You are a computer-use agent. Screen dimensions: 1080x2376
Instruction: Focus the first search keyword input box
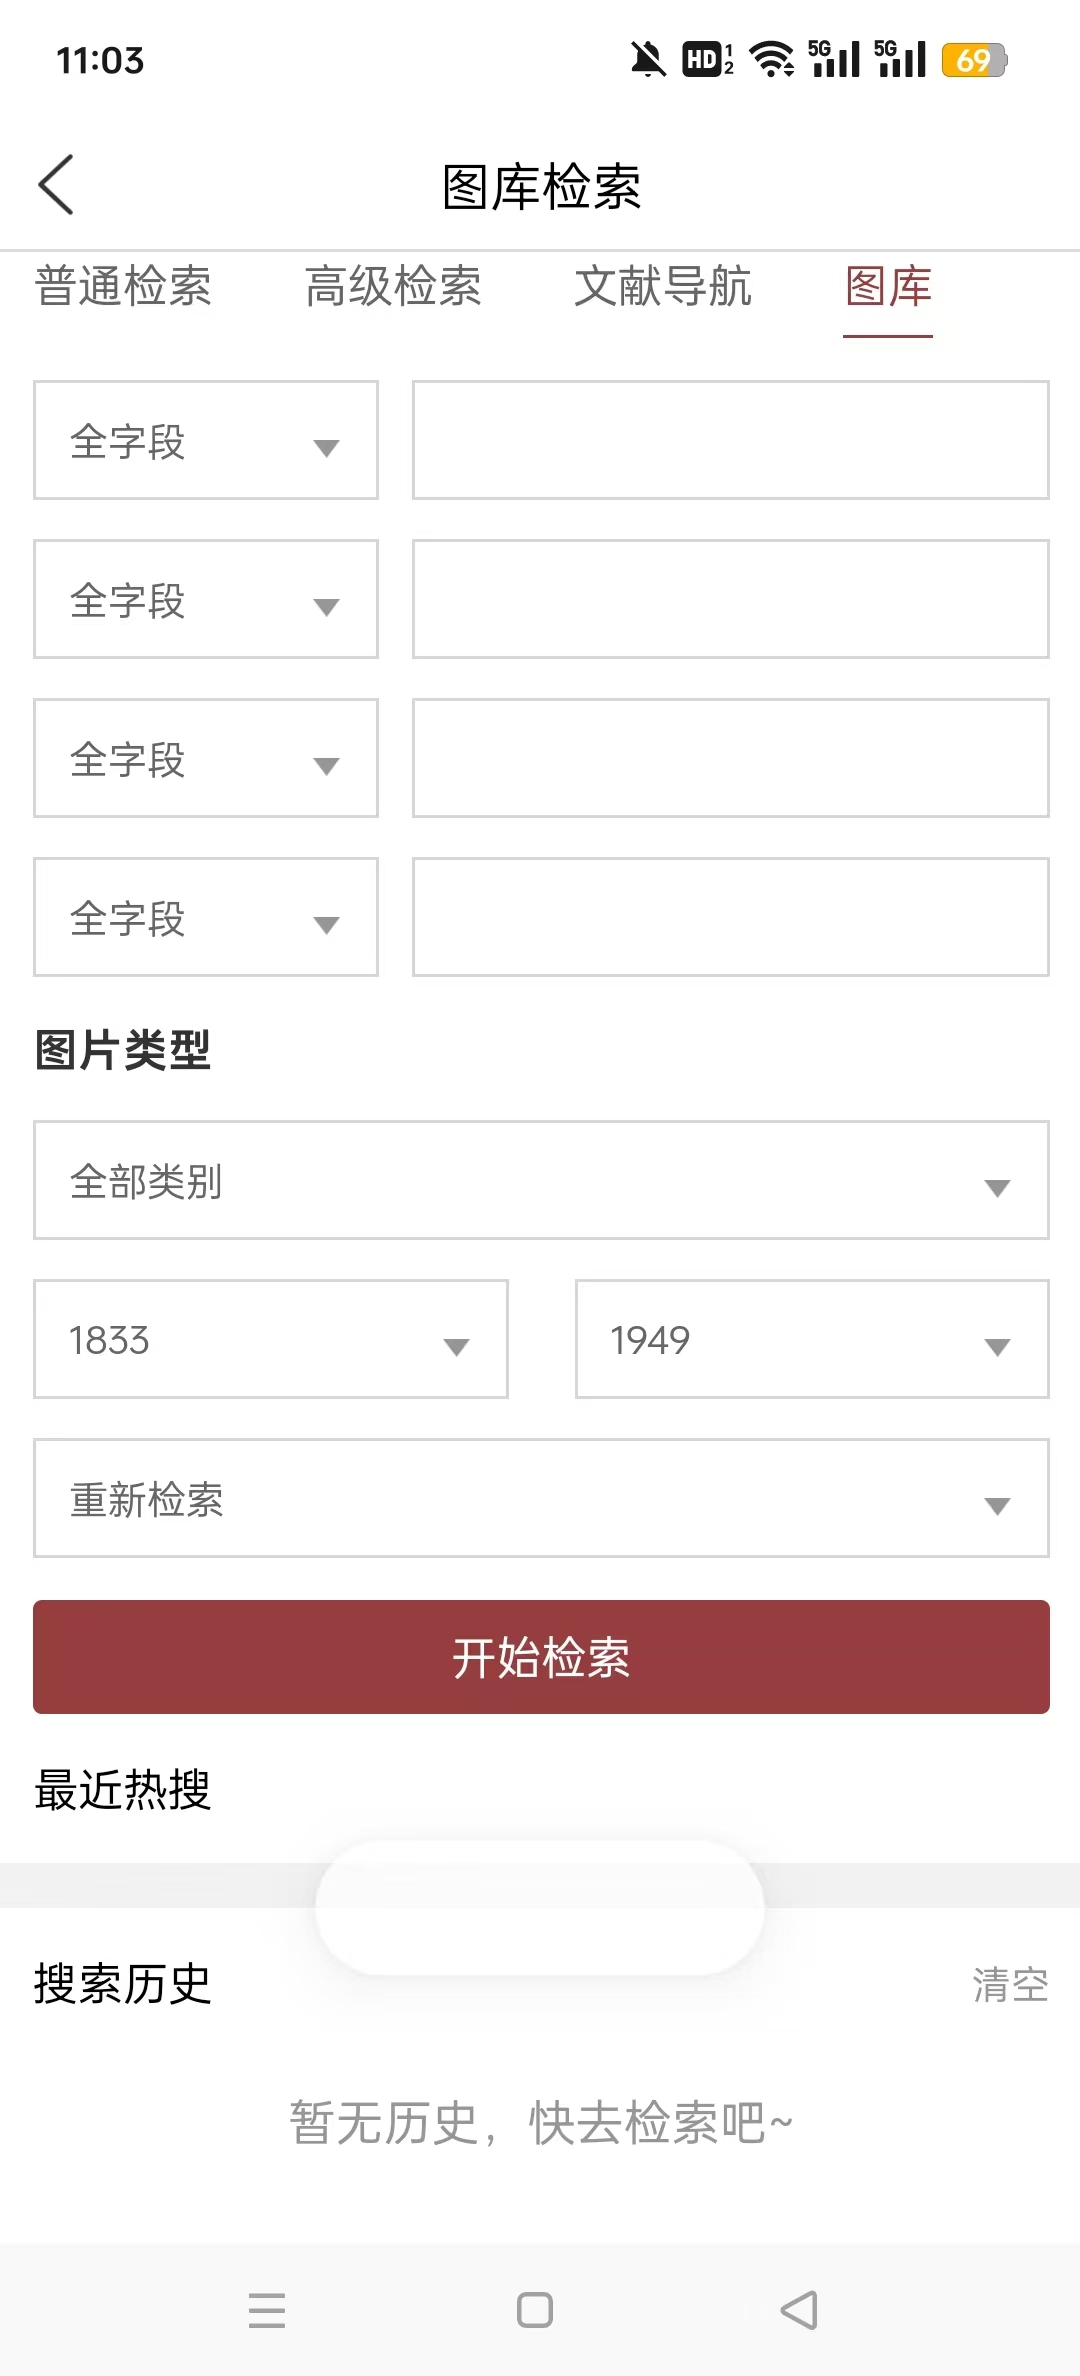point(731,440)
